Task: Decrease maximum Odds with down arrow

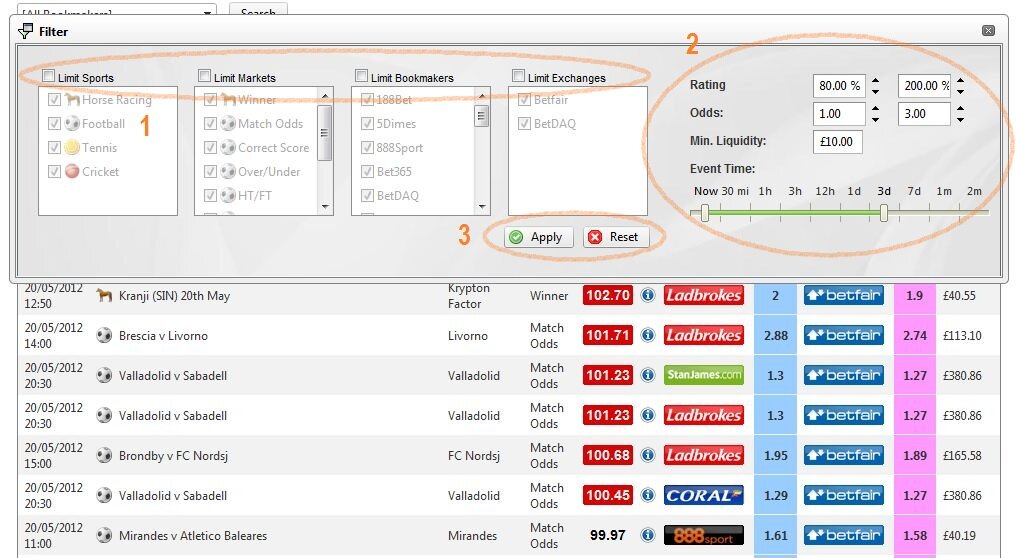Action: point(961,119)
